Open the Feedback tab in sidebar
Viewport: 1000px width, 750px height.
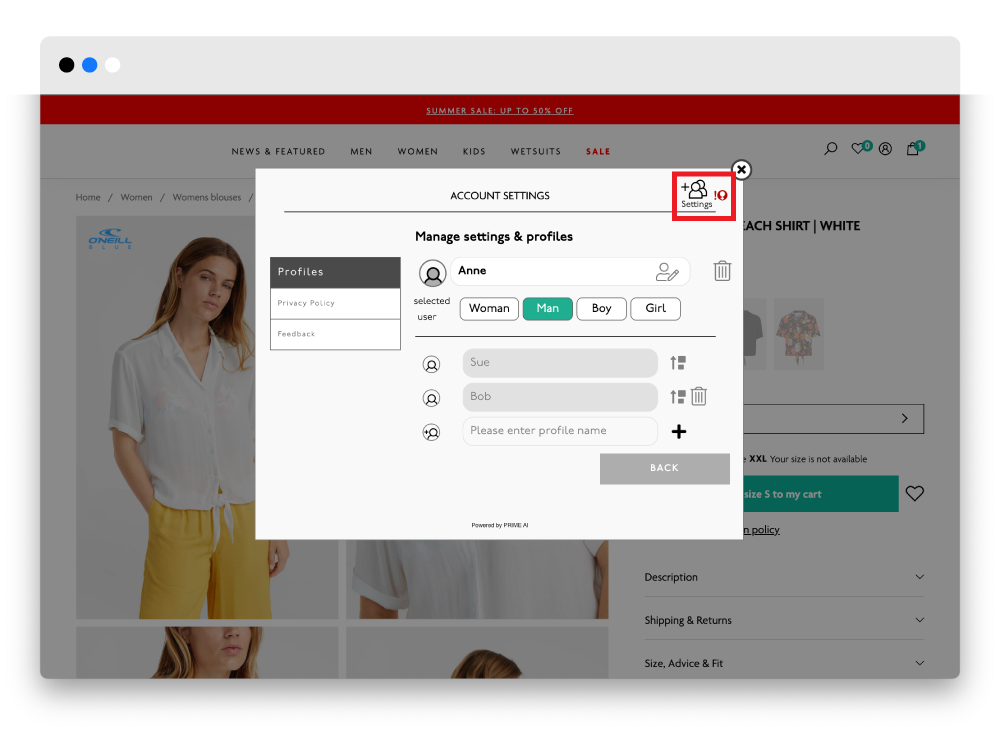335,334
